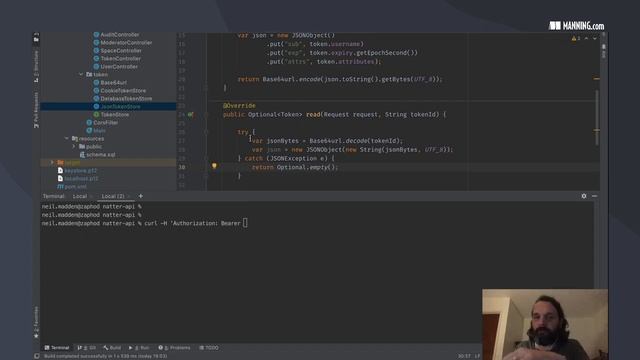Hide the terminal panel with minimize icon
Image resolution: width=640 pixels, height=360 pixels.
(595, 196)
